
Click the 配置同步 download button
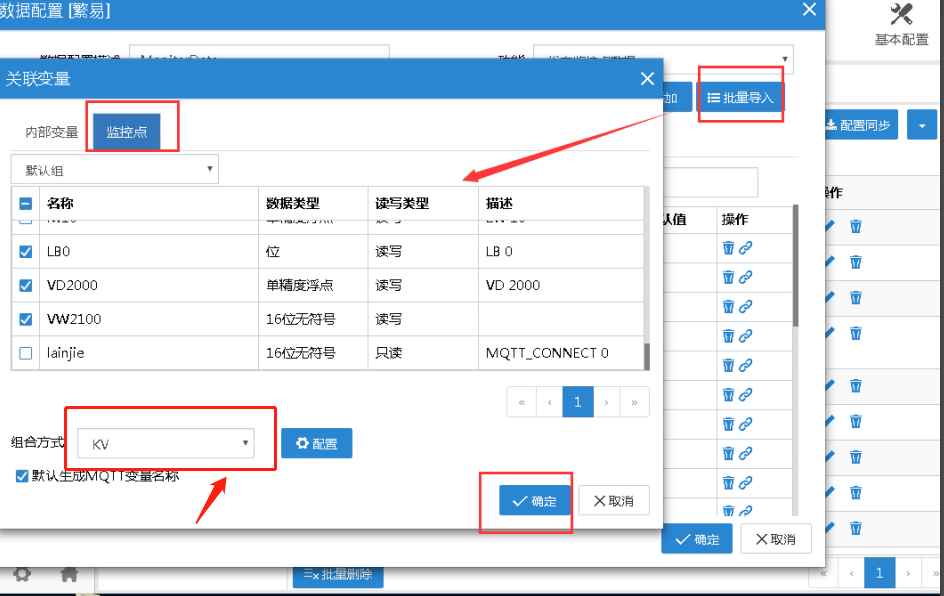click(858, 125)
